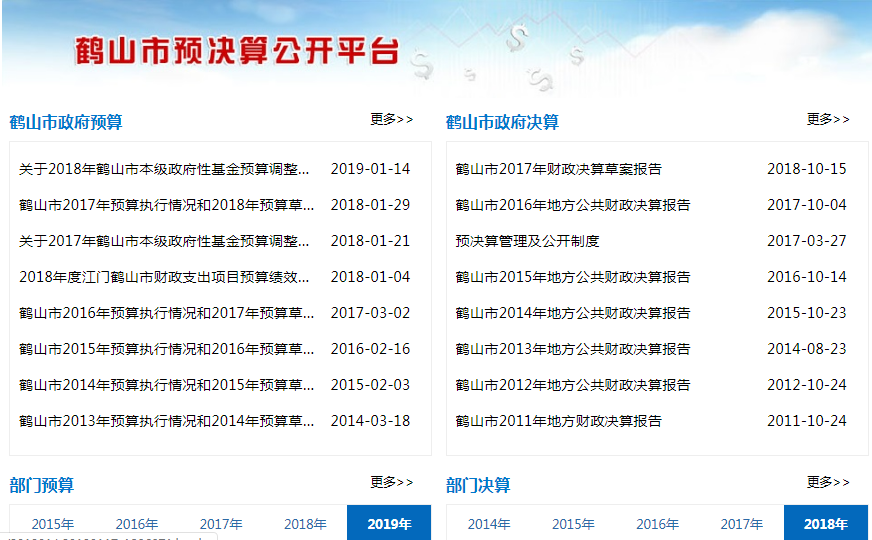Open 鹤山市2013年预算执行情况和2014年预算草案 link

[x=166, y=421]
